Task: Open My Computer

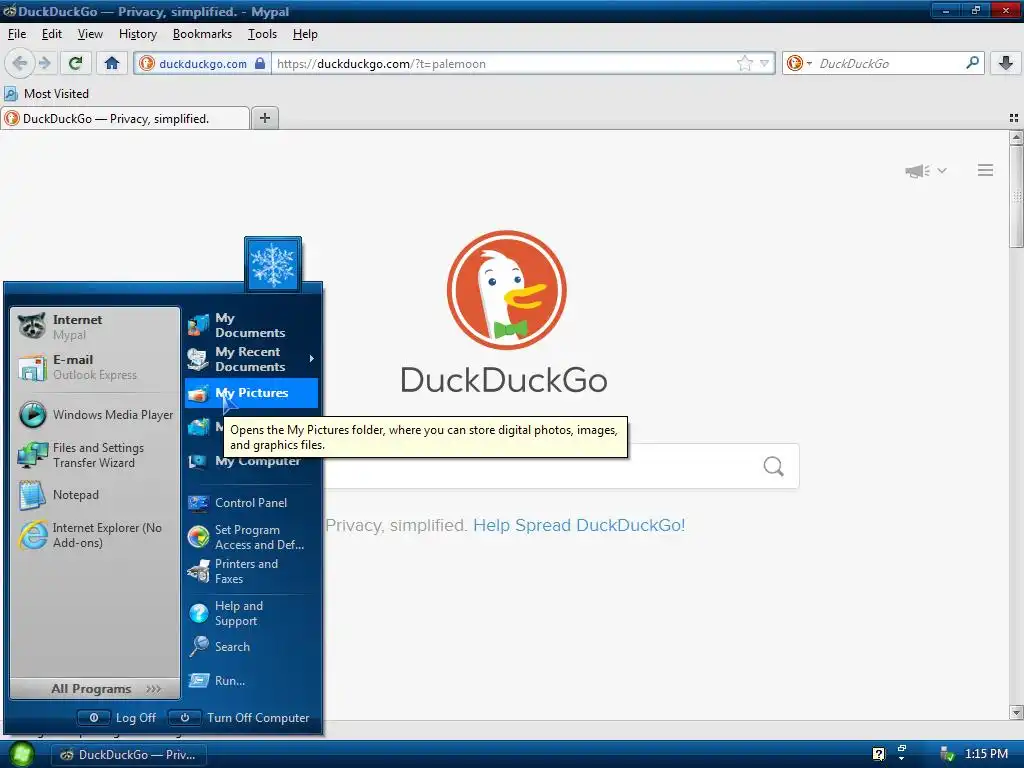Action: (251, 462)
